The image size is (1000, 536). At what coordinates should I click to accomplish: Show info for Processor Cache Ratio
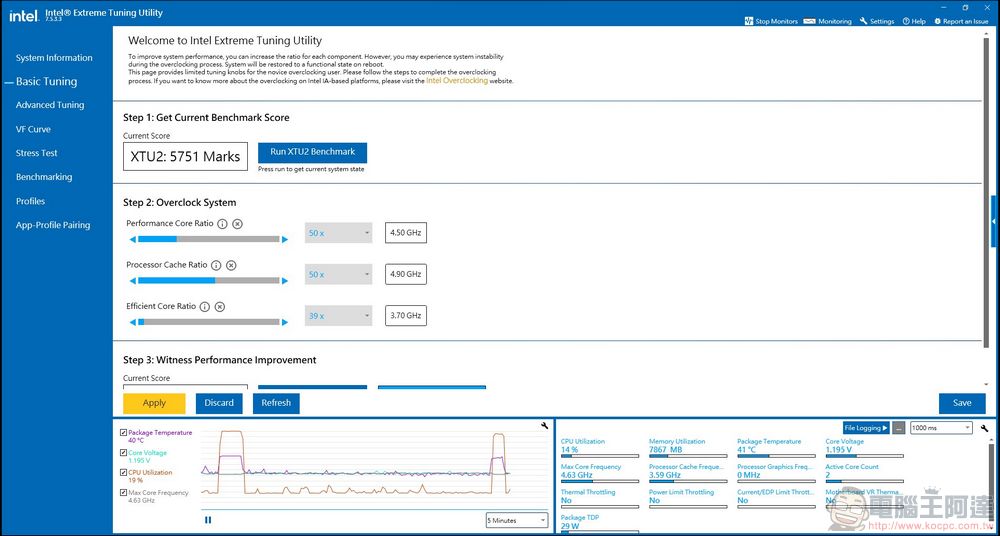pyautogui.click(x=216, y=265)
